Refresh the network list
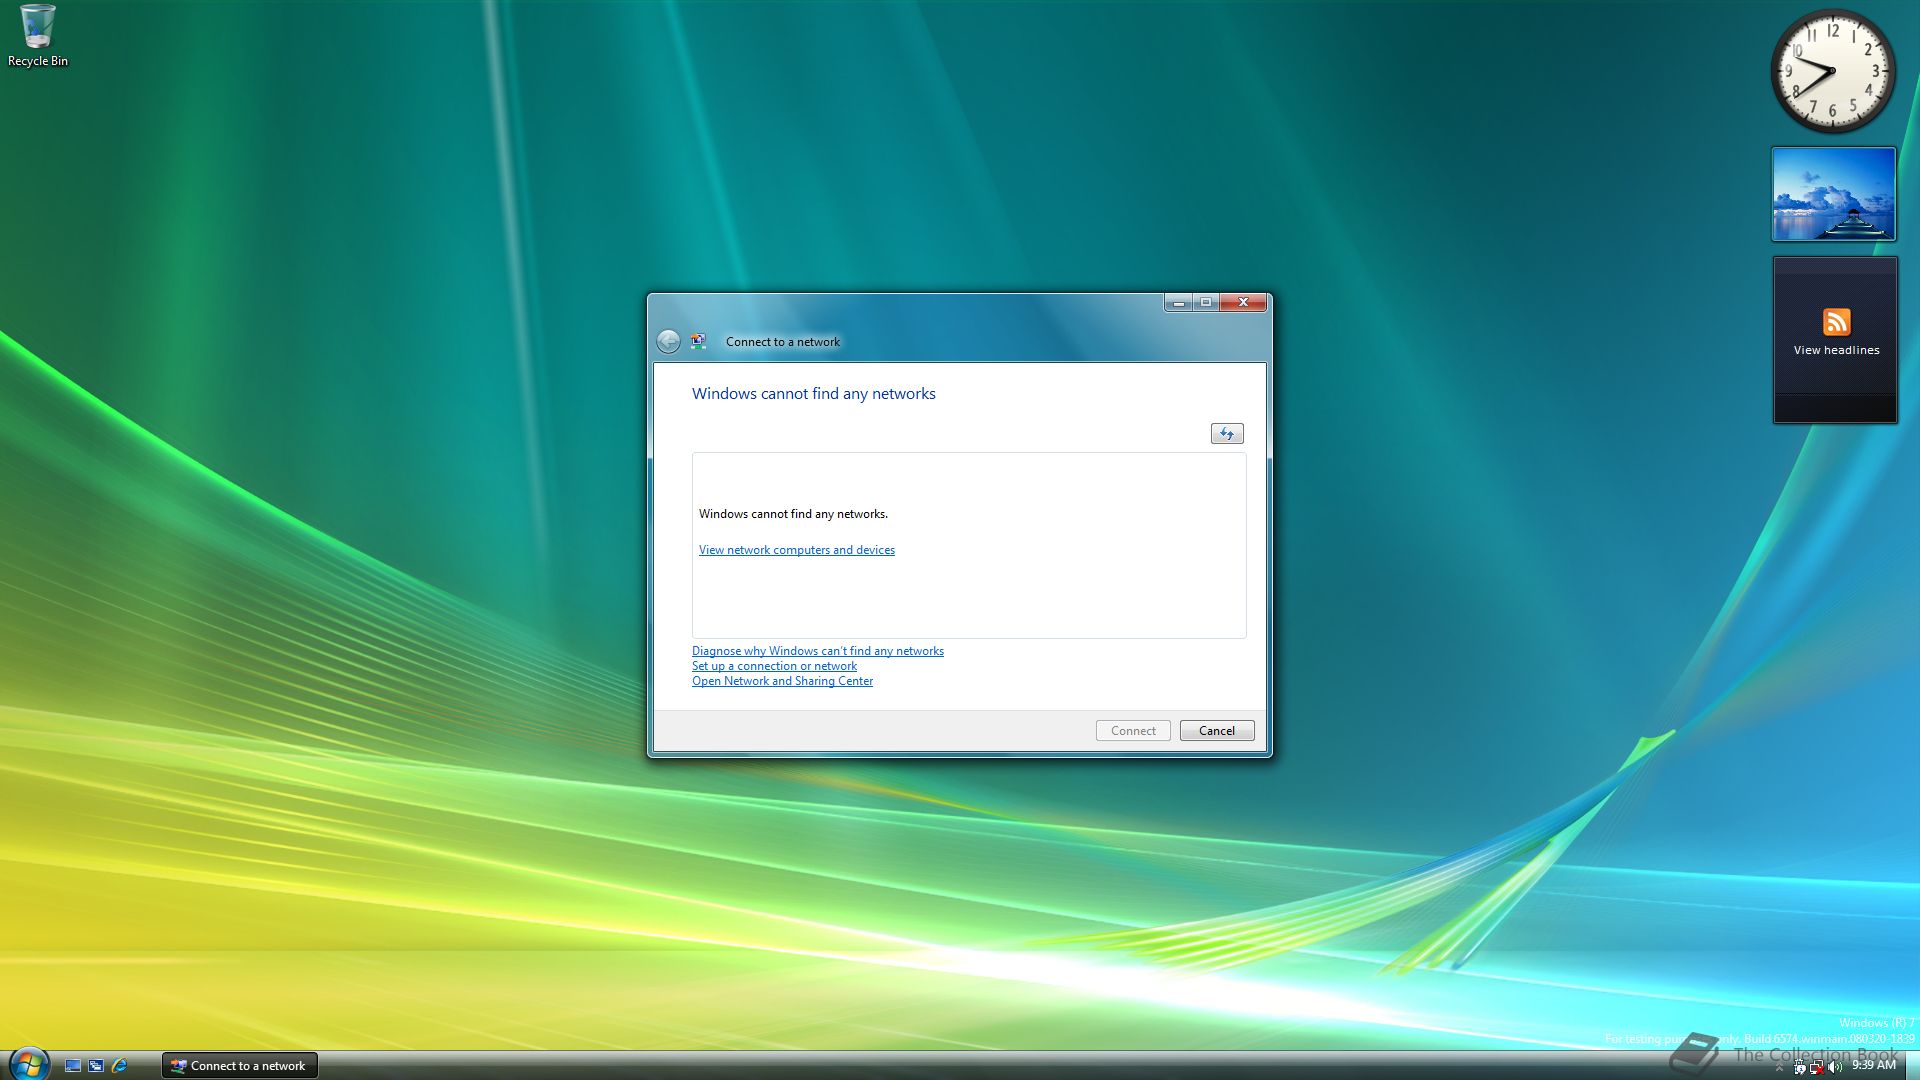 tap(1227, 434)
